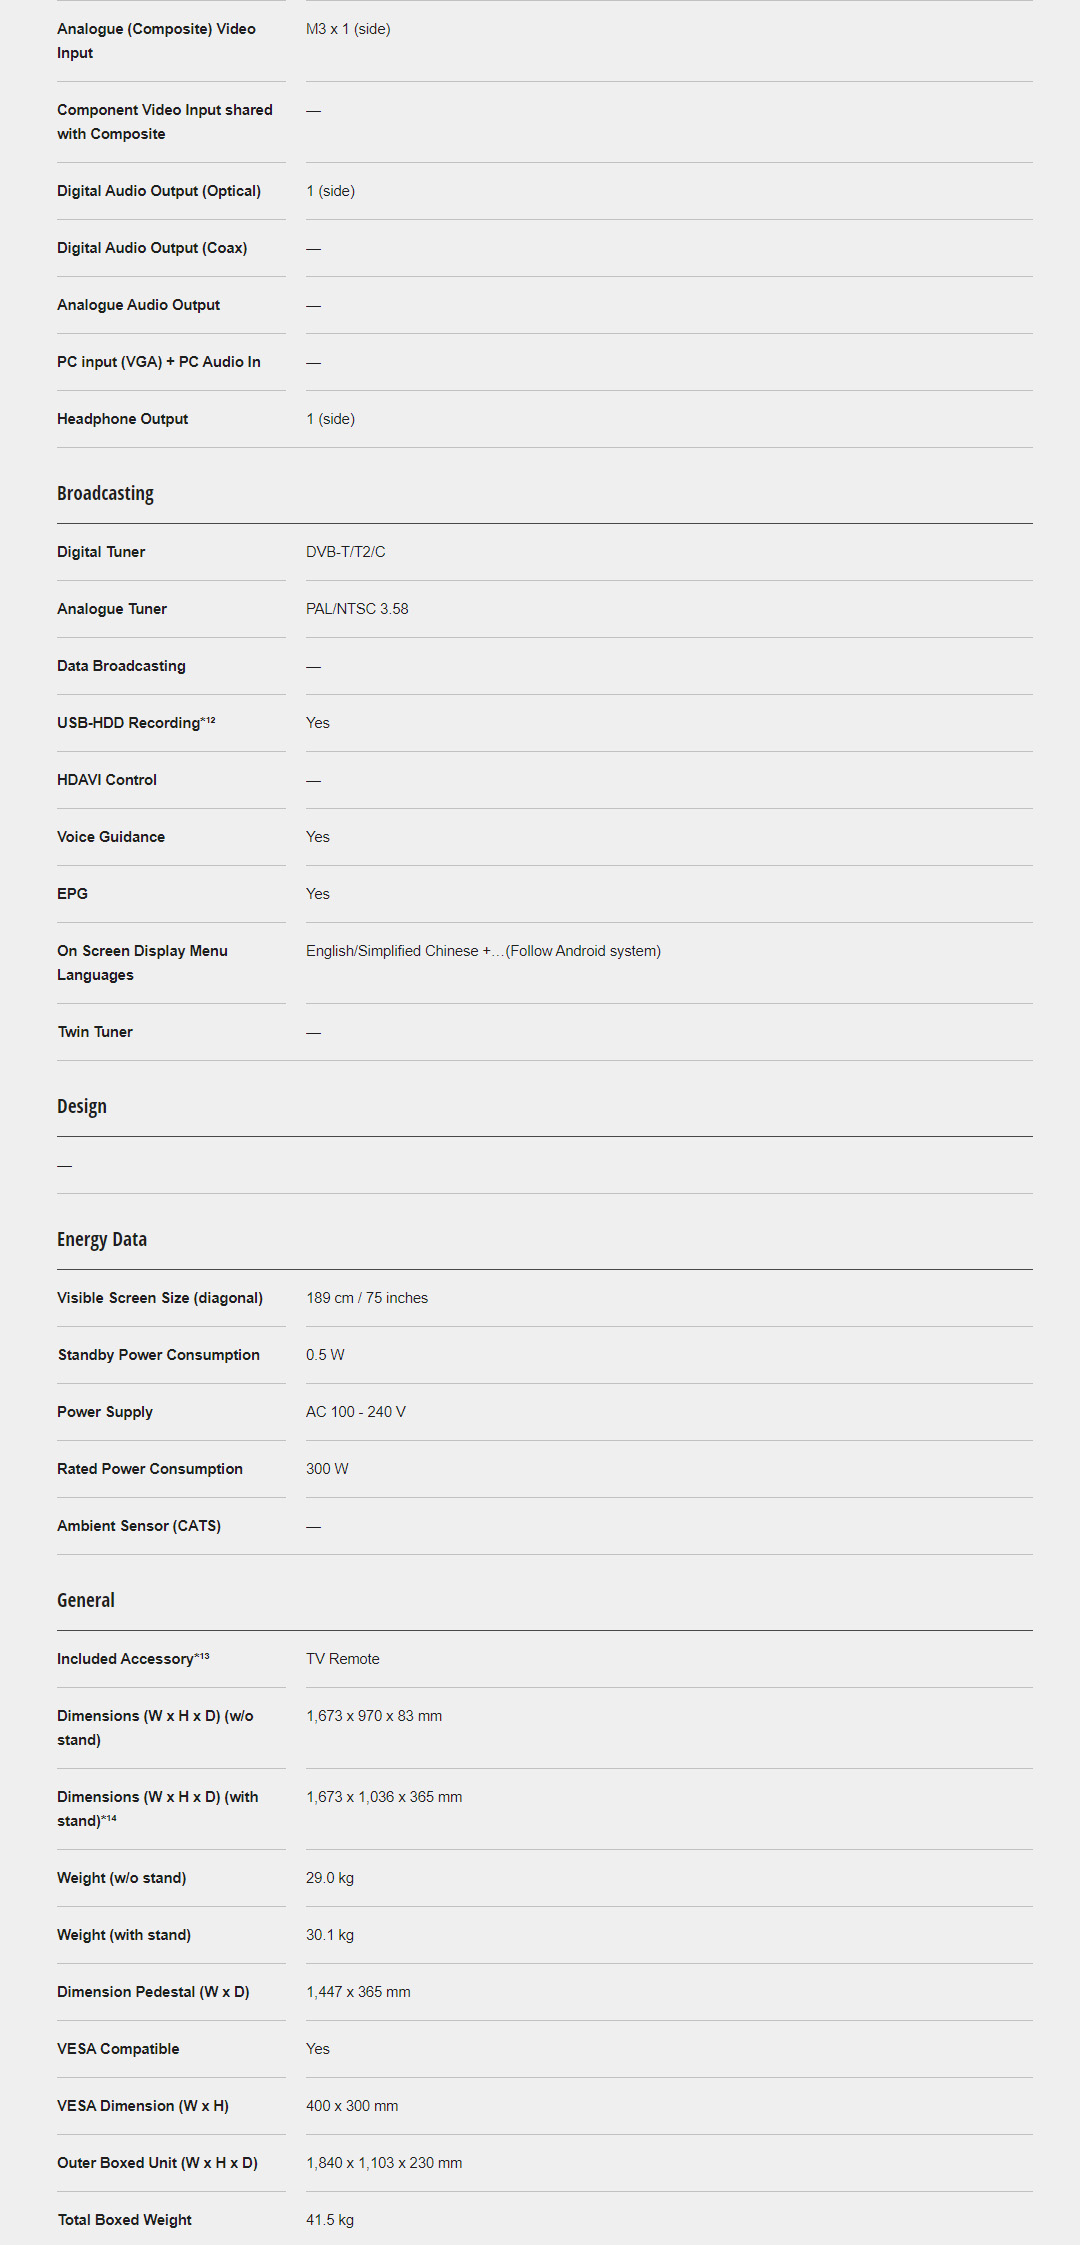Select the Digital Tuner row label
1080x2245 pixels.
[101, 552]
